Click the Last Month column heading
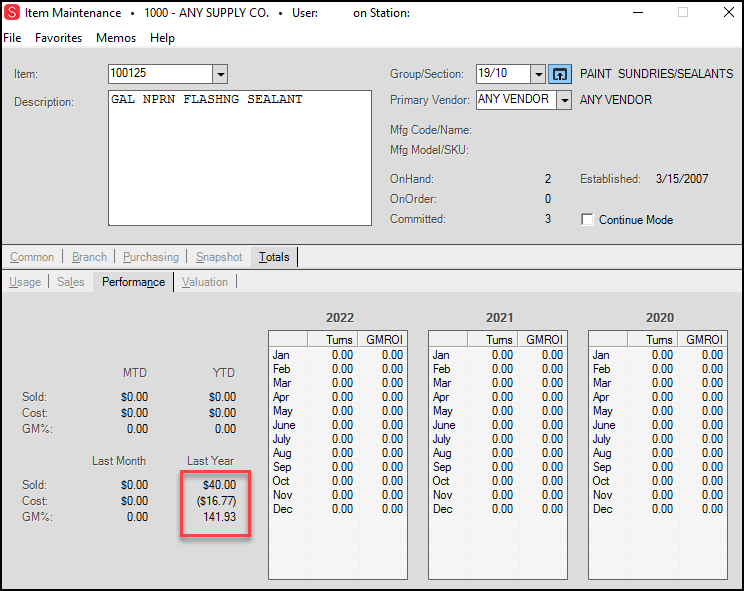The height and width of the screenshot is (591, 744). click(x=119, y=461)
